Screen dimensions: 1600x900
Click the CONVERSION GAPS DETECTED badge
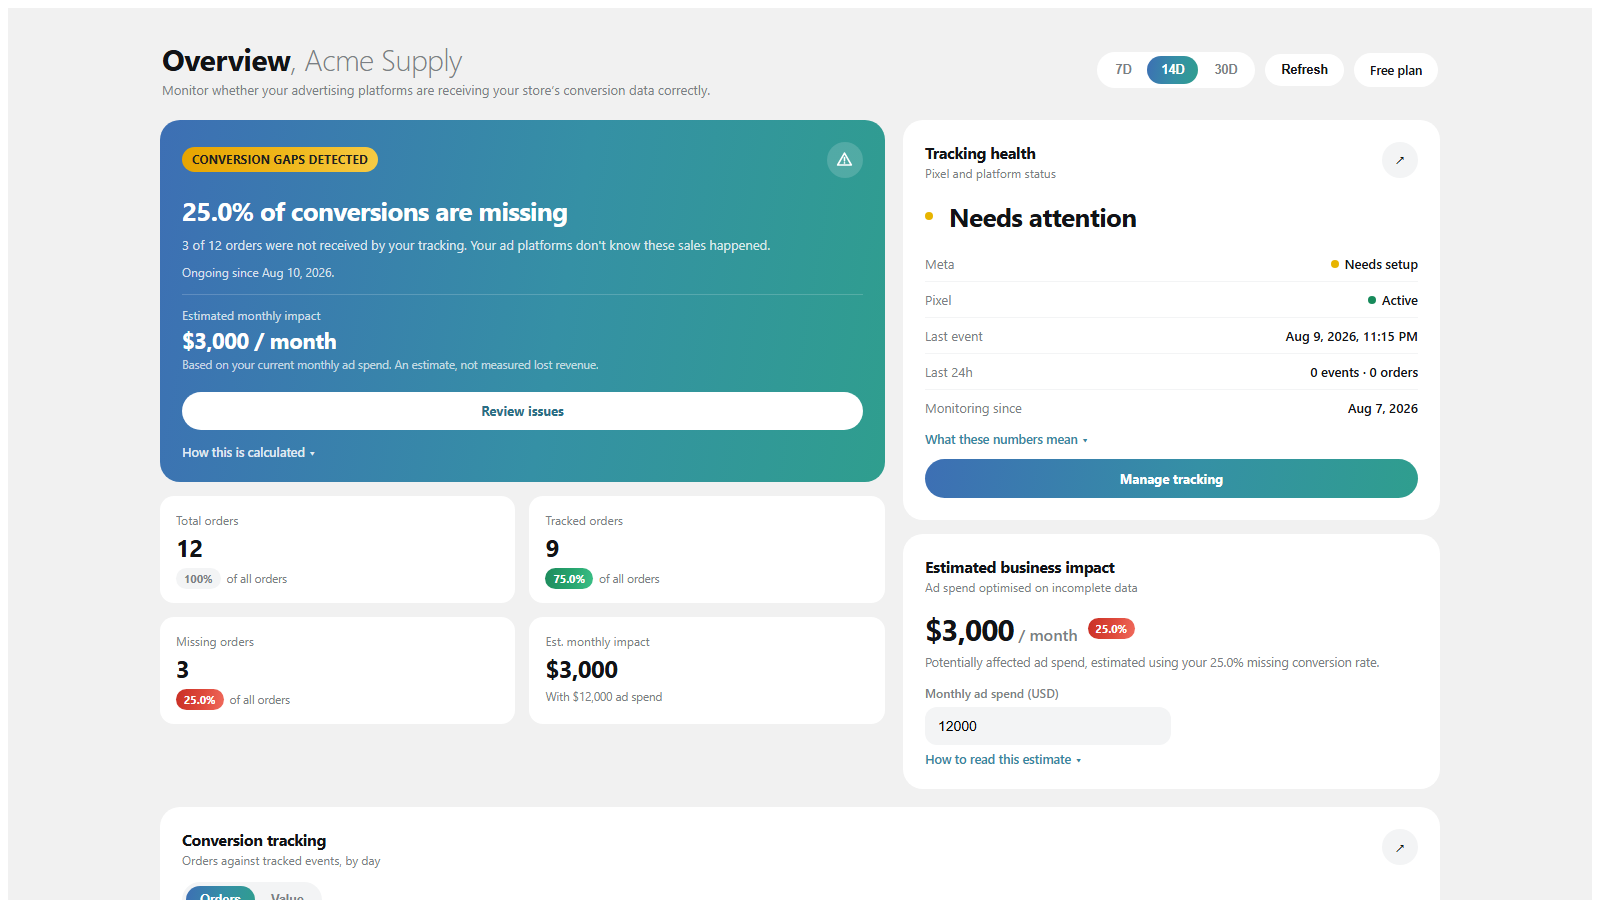pos(280,159)
